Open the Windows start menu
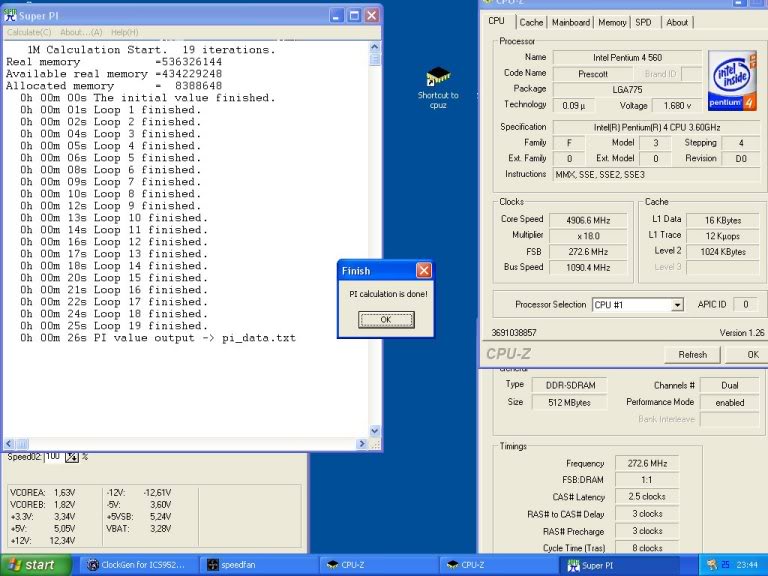Image resolution: width=768 pixels, height=576 pixels. point(36,565)
